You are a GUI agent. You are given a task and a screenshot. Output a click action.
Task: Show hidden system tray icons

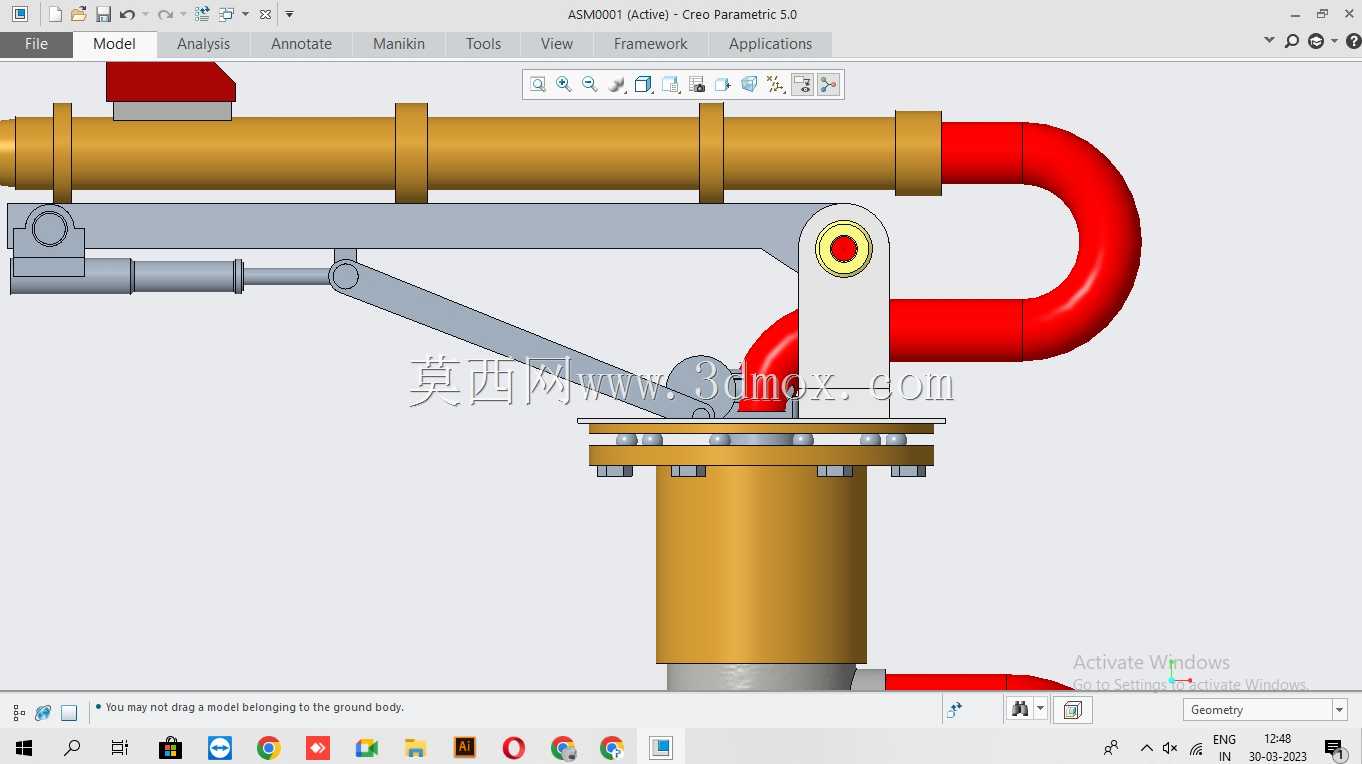(x=1146, y=748)
